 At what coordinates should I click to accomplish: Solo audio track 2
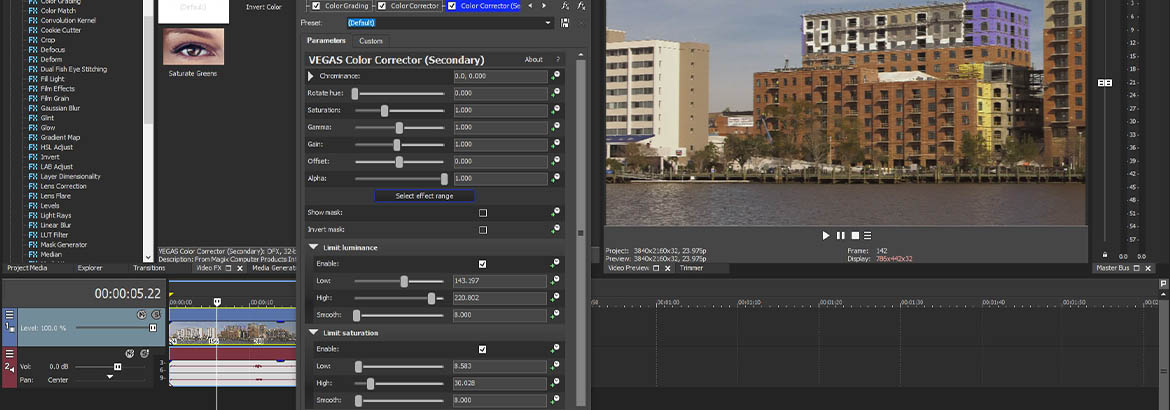click(144, 353)
